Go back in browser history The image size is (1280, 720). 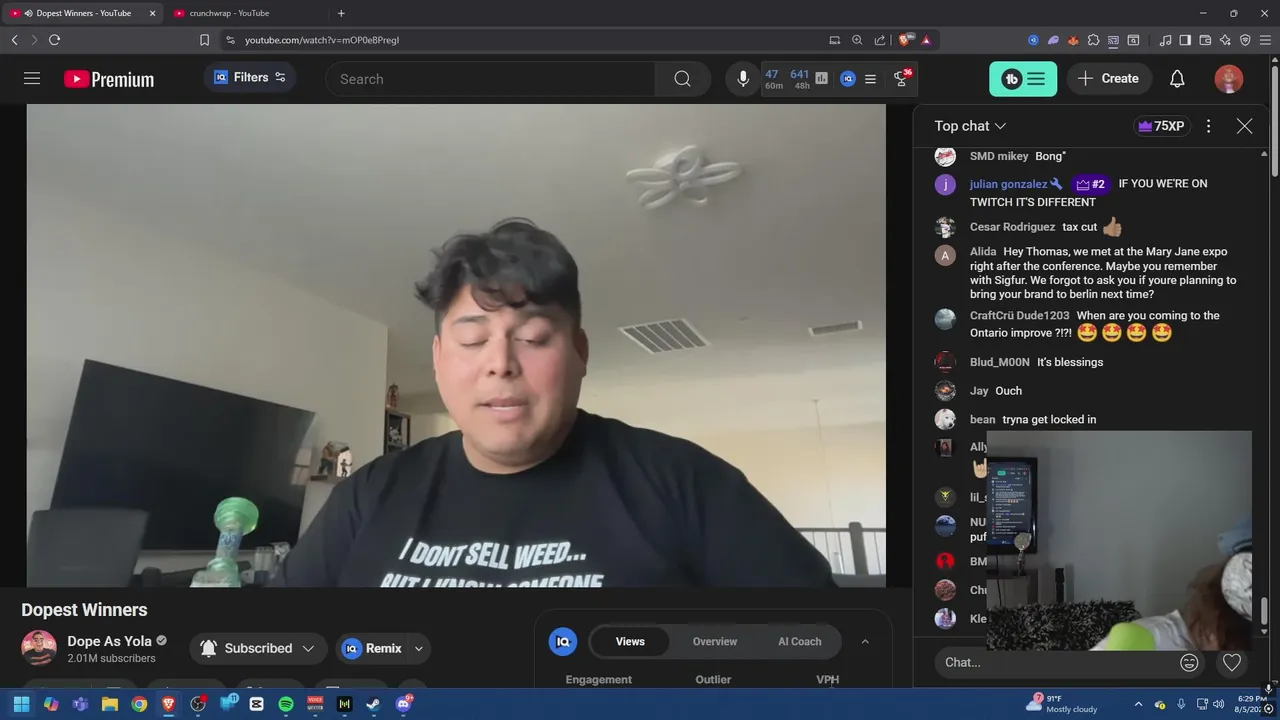pyautogui.click(x=14, y=40)
